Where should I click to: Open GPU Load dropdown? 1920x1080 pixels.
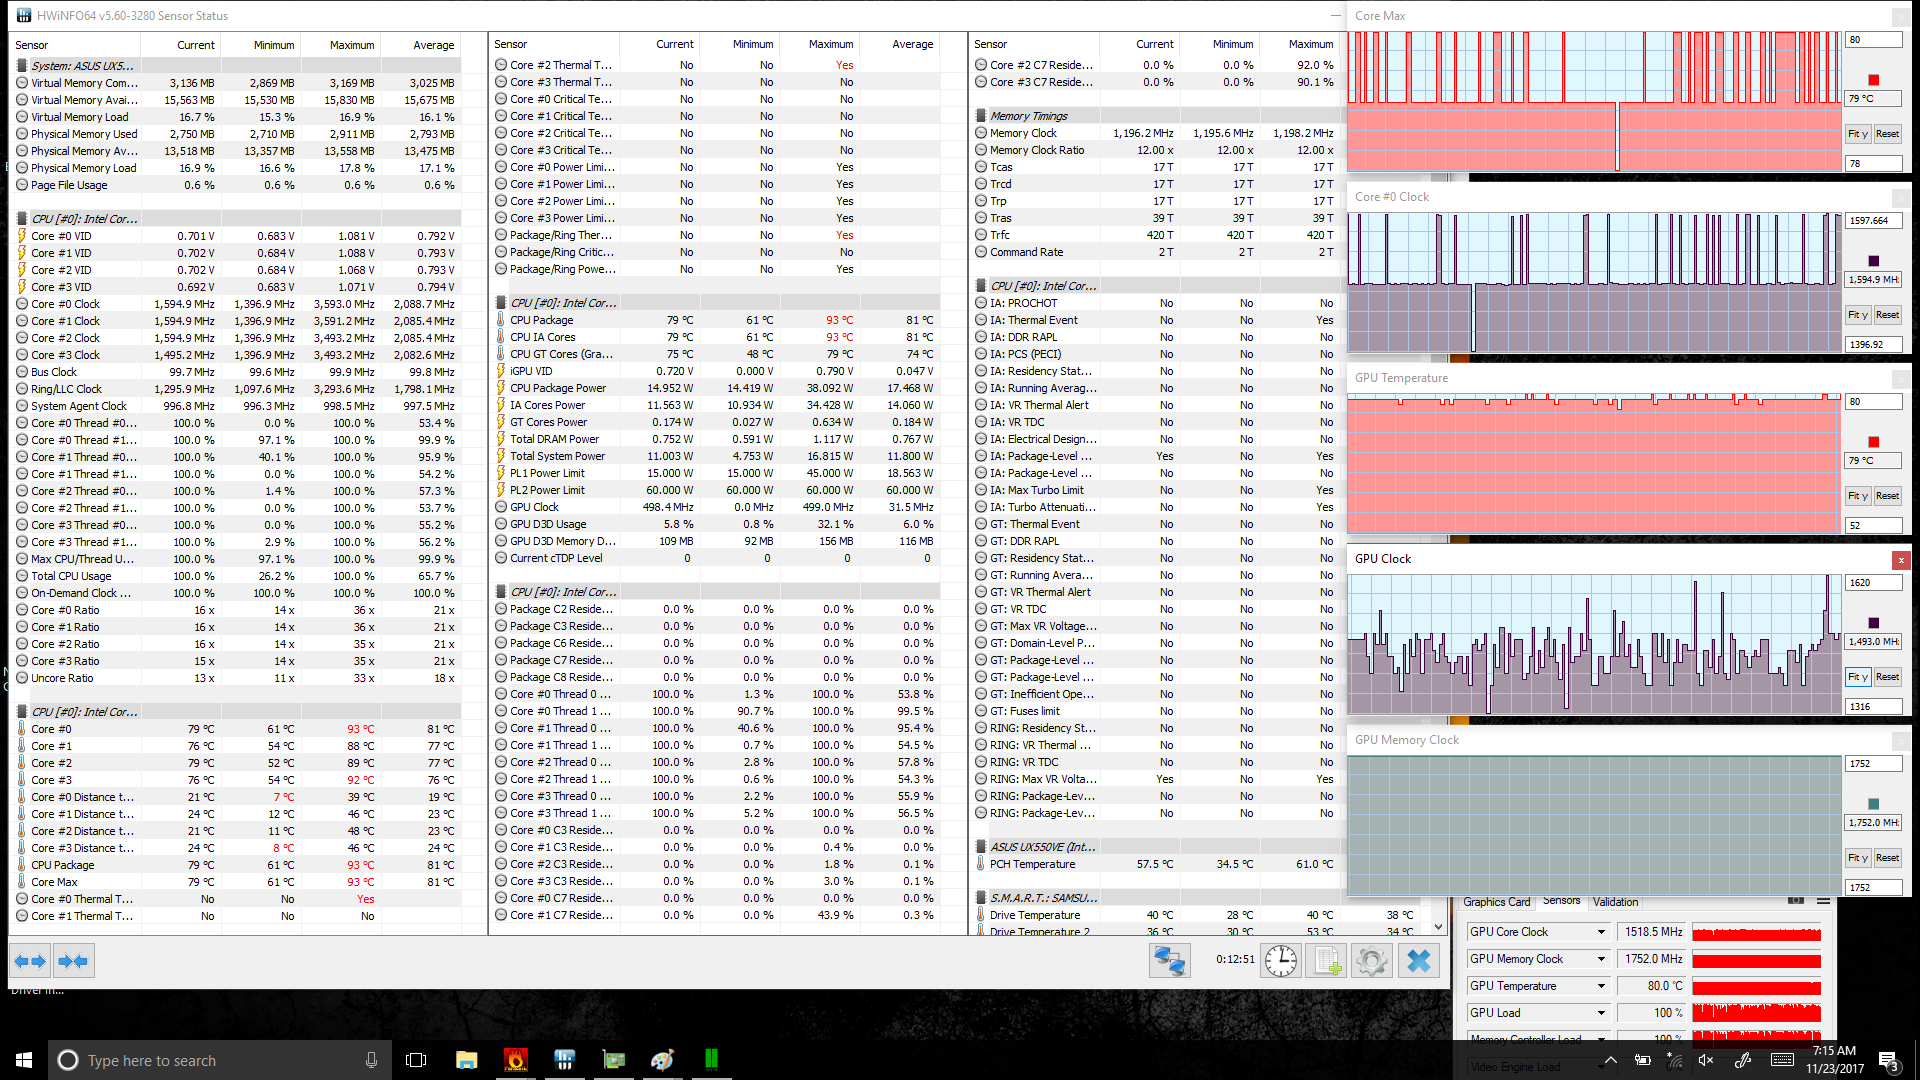[1601, 1013]
